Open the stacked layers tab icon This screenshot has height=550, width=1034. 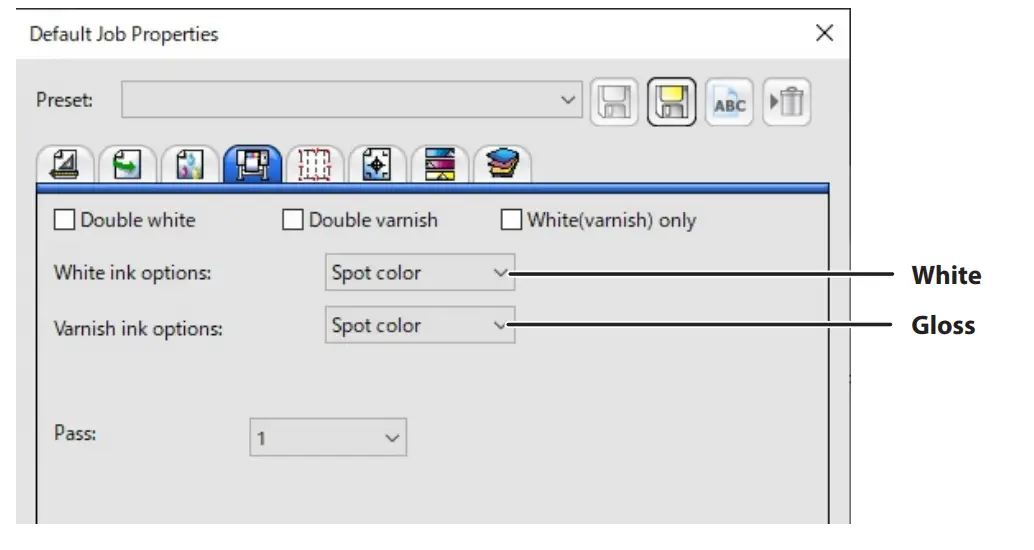(500, 165)
